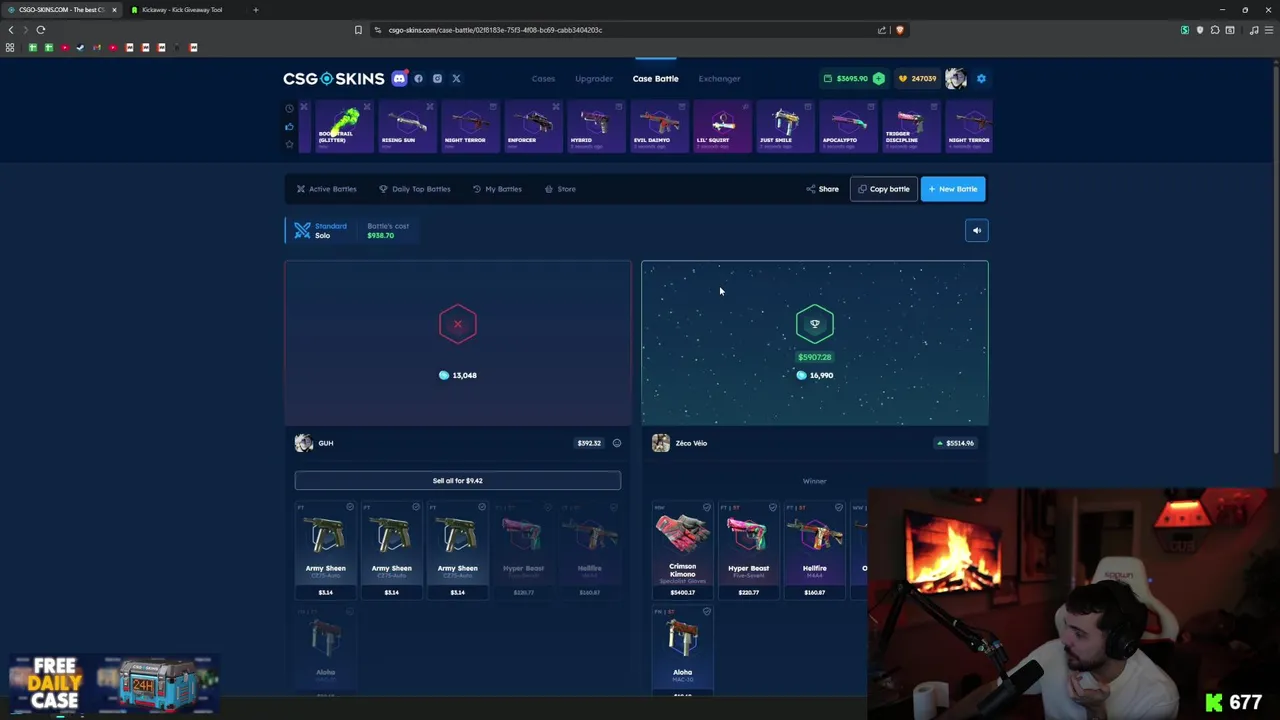Toggle shield check on winner's Aloha card
Image resolution: width=1280 pixels, height=720 pixels.
tap(707, 611)
